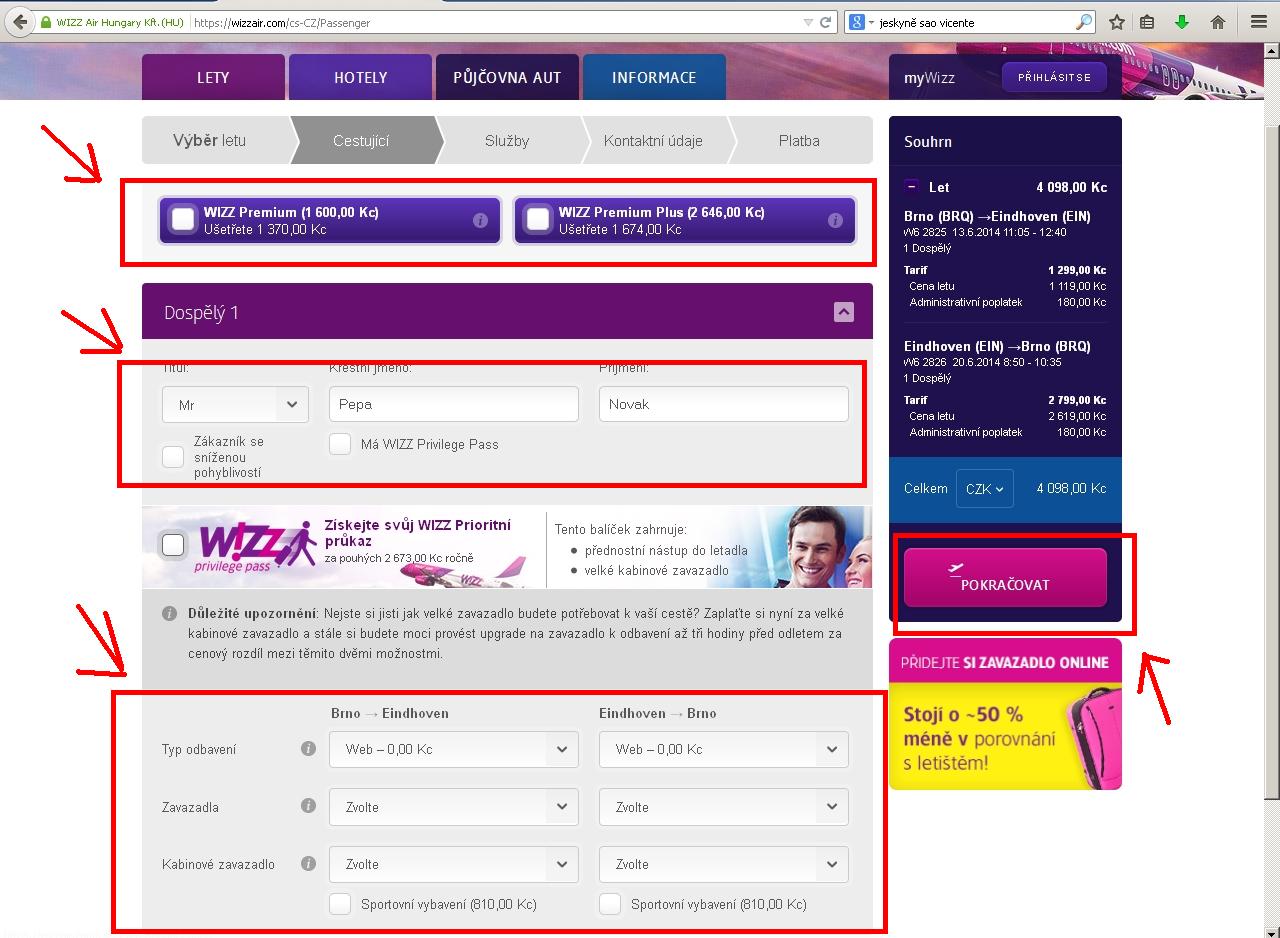Collapse the Let section in Souhrn
The height and width of the screenshot is (938, 1280).
coord(911,186)
